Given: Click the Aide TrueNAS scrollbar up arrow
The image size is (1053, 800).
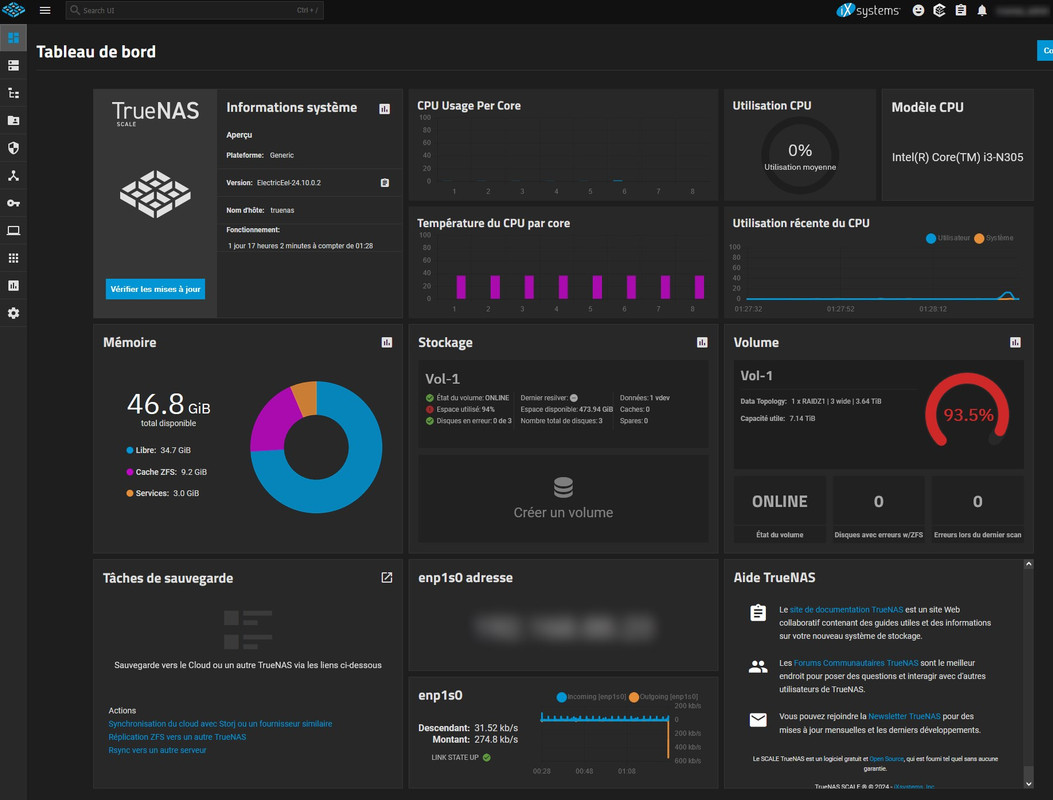Looking at the screenshot, I should tap(1028, 564).
